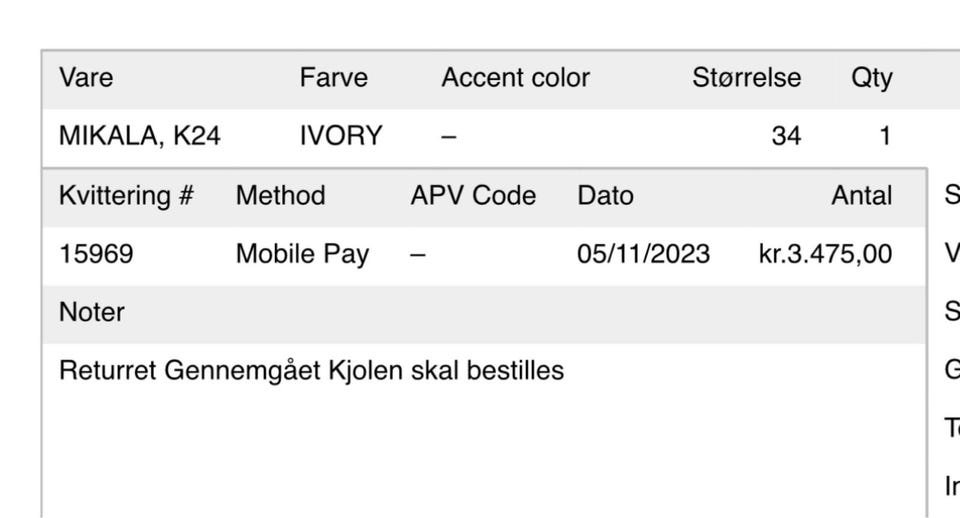Click the Accent color column header
Viewport: 960px width, 518px height.
pos(515,78)
